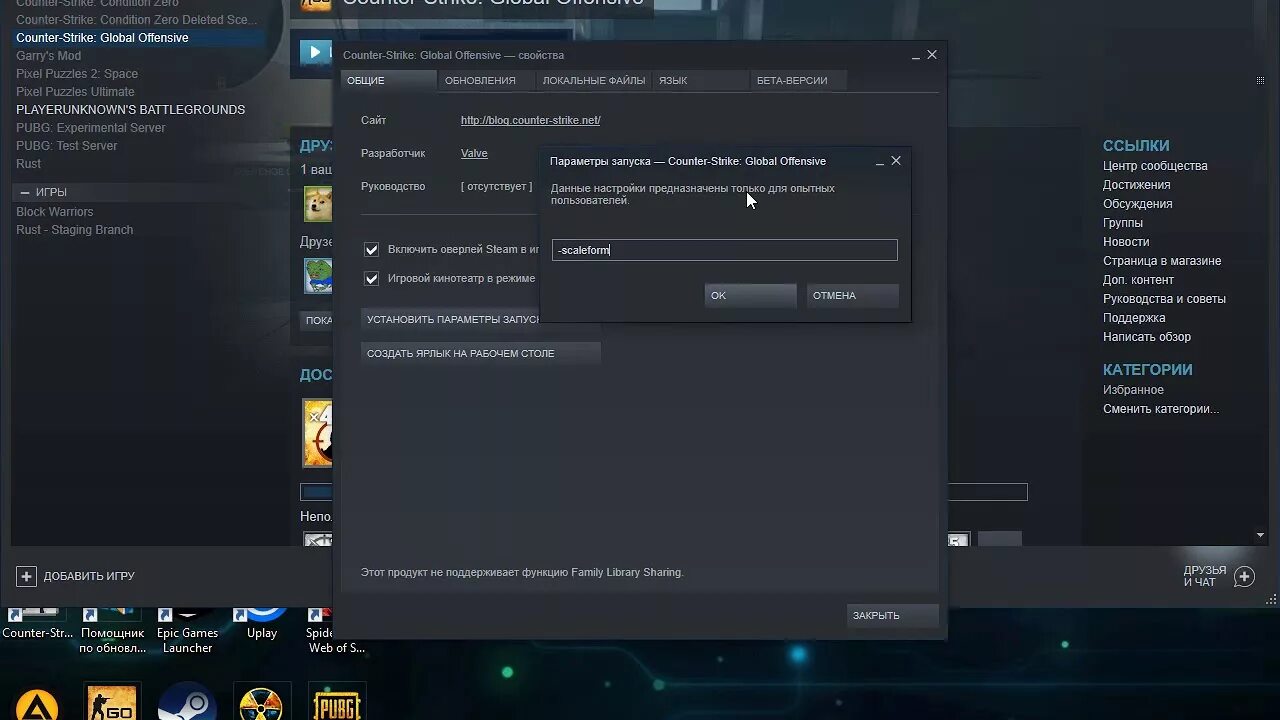Viewport: 1280px width, 720px height.
Task: Select Counter-Strike: Global Offensive in library
Action: [x=102, y=38]
